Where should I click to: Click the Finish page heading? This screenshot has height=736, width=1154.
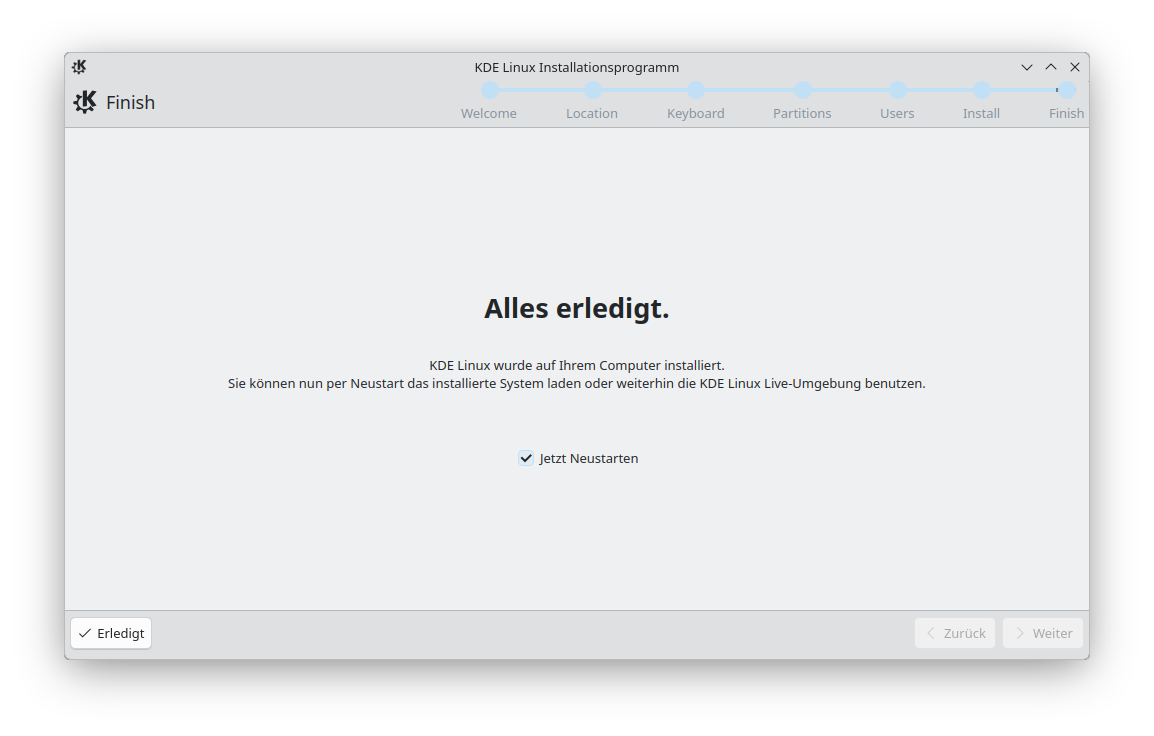130,102
